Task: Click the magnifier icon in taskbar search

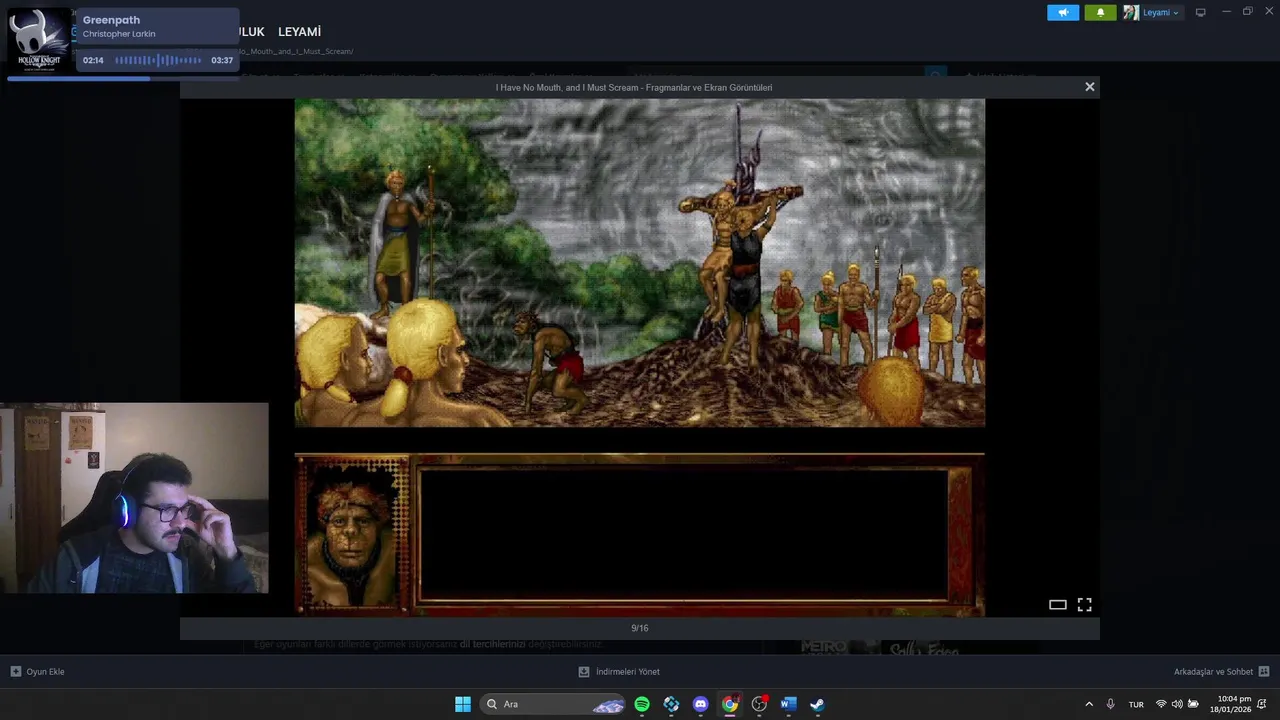Action: pyautogui.click(x=492, y=704)
